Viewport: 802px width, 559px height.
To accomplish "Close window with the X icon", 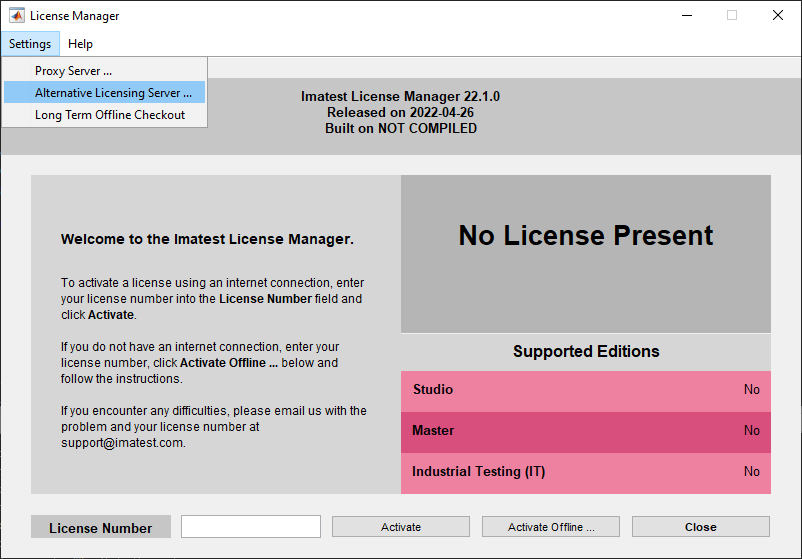I will [x=777, y=15].
